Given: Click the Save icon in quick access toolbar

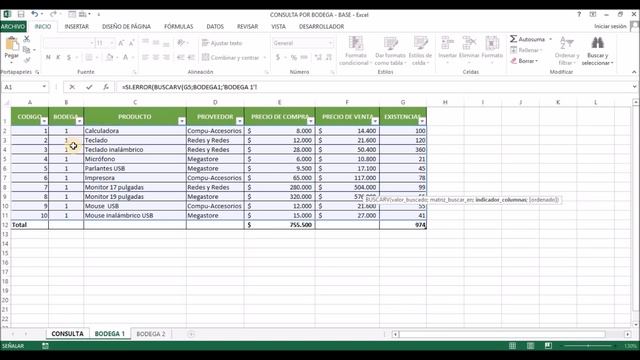Looking at the screenshot, I should 20,14.
